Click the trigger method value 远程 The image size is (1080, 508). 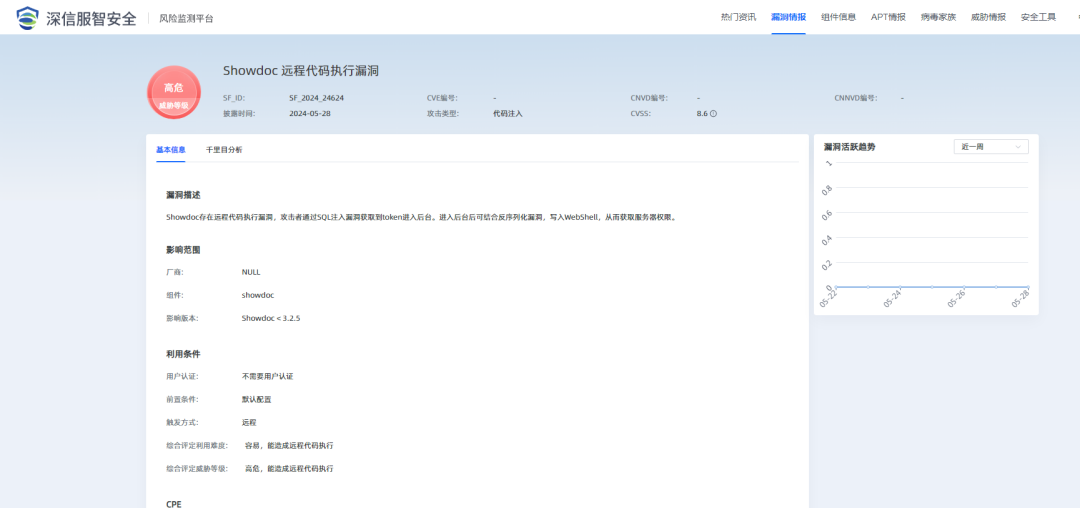(249, 423)
